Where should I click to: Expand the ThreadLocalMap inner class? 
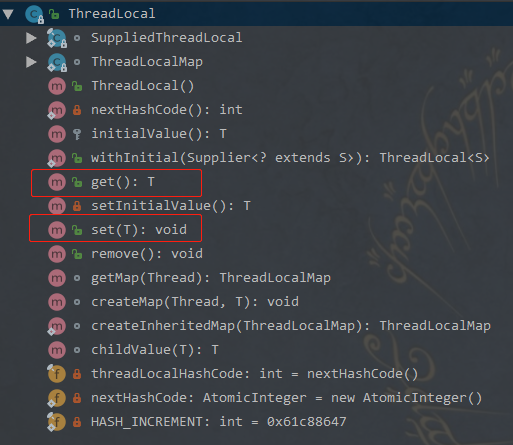pos(31,62)
